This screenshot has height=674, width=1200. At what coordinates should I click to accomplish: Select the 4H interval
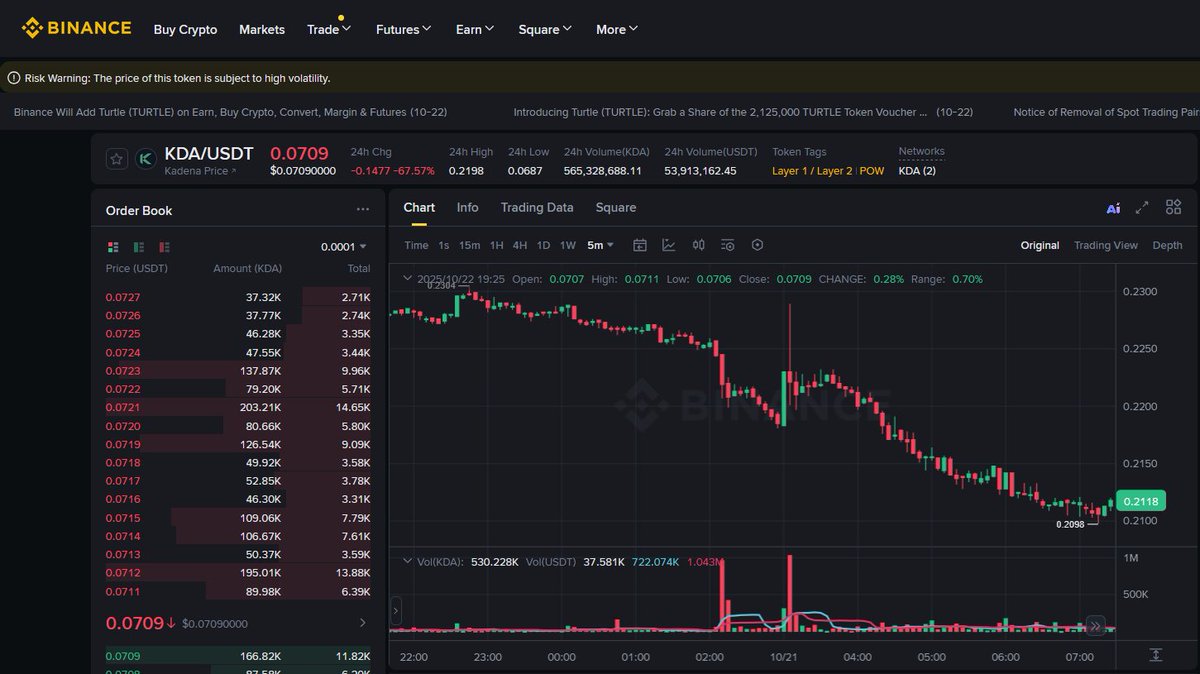[520, 245]
